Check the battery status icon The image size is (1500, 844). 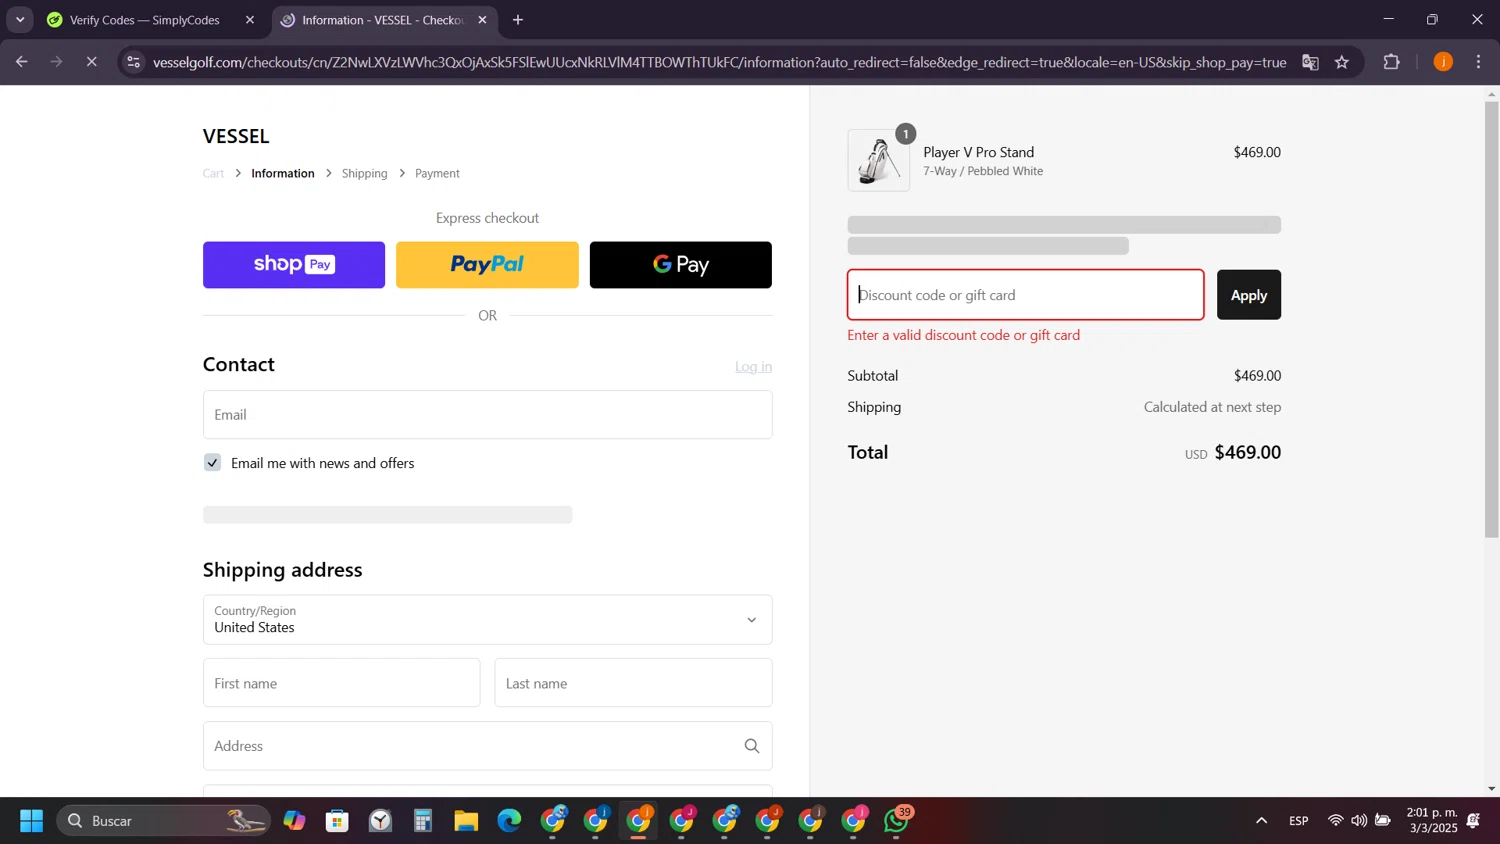coord(1383,821)
